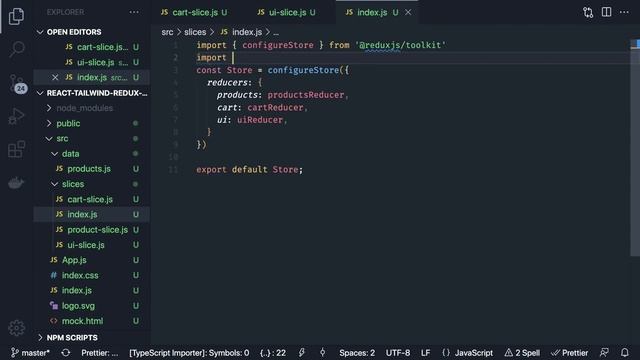
Task: Click index.js in the breadcrumb
Action: [x=247, y=32]
